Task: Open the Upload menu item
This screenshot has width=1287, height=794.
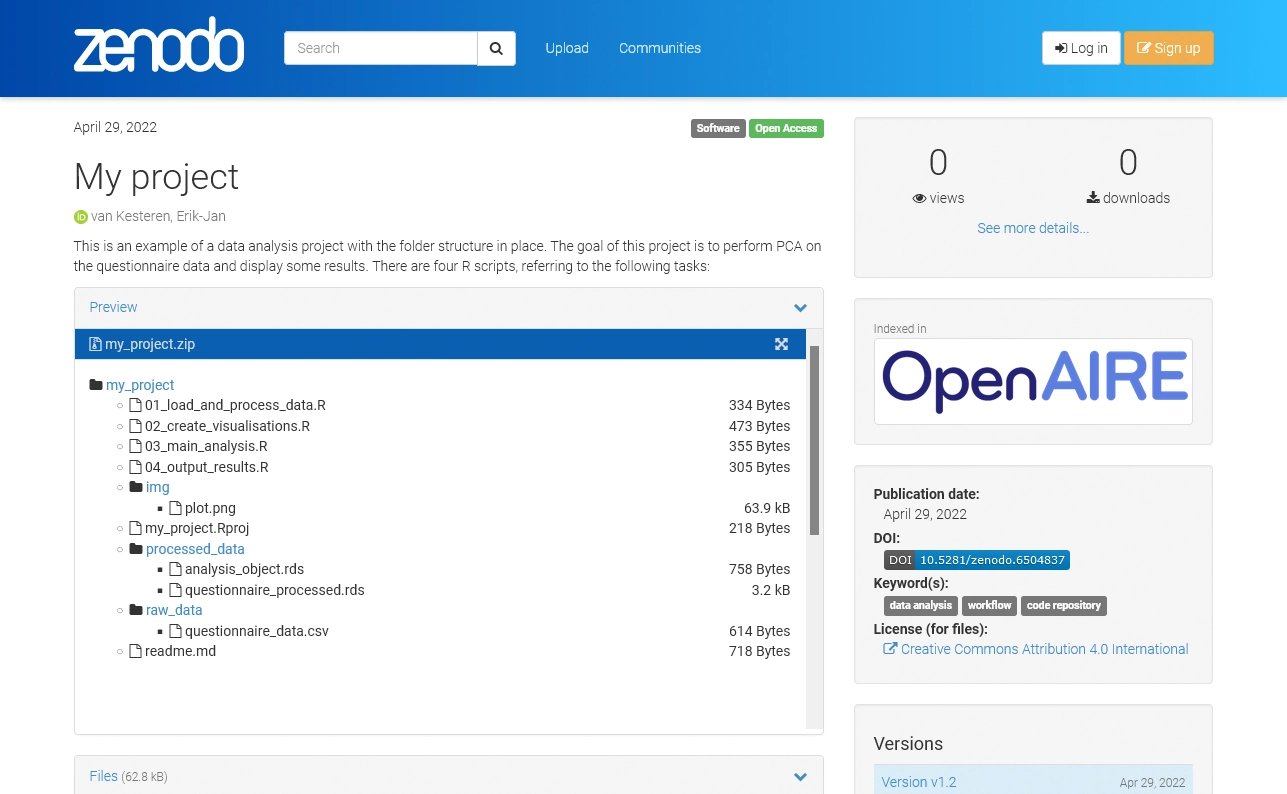Action: pos(567,48)
